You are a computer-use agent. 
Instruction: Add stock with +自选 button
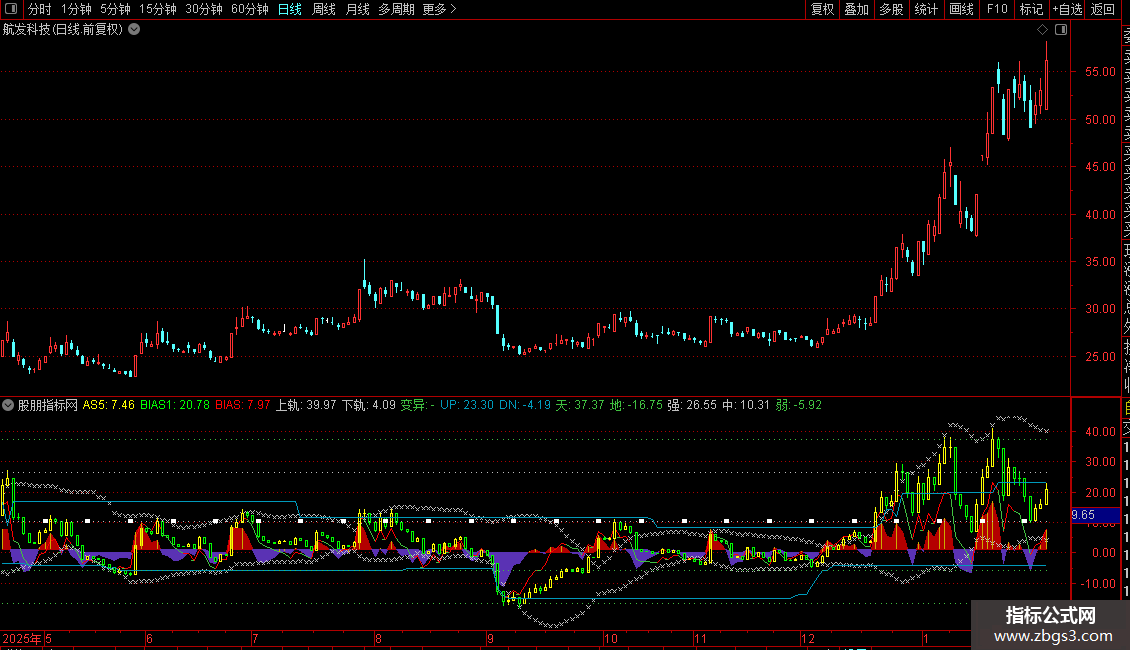1067,9
